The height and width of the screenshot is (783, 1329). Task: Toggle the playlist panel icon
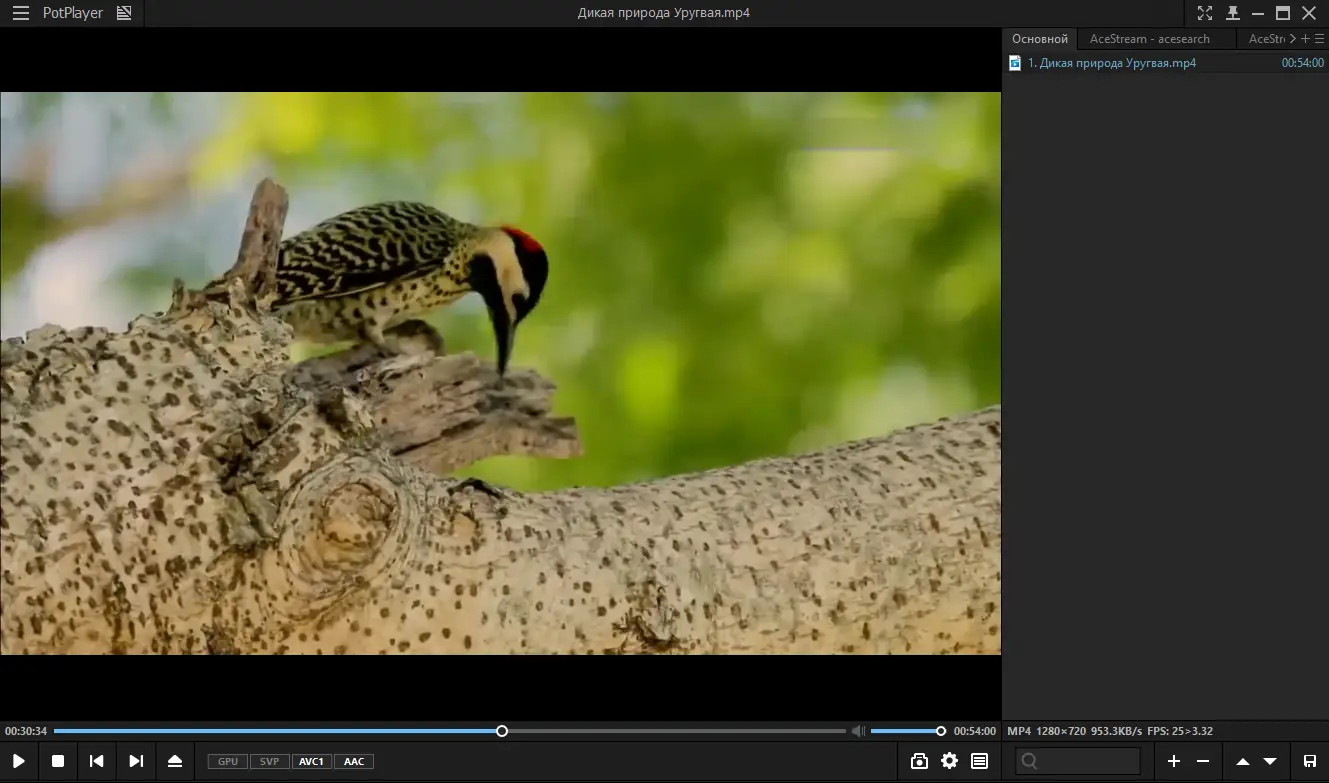980,761
